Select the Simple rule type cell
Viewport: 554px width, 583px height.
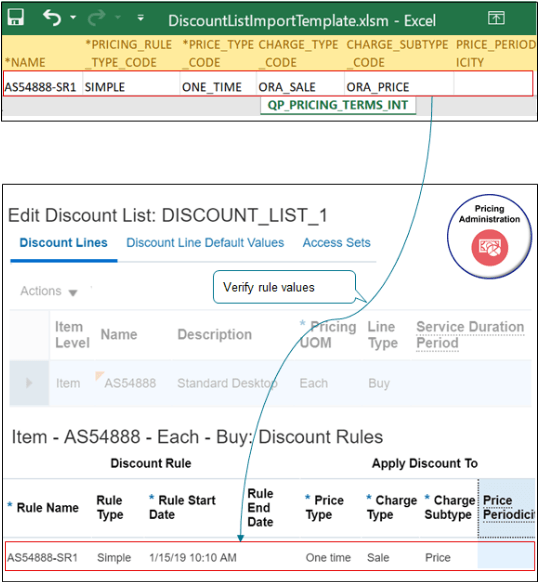tap(114, 558)
